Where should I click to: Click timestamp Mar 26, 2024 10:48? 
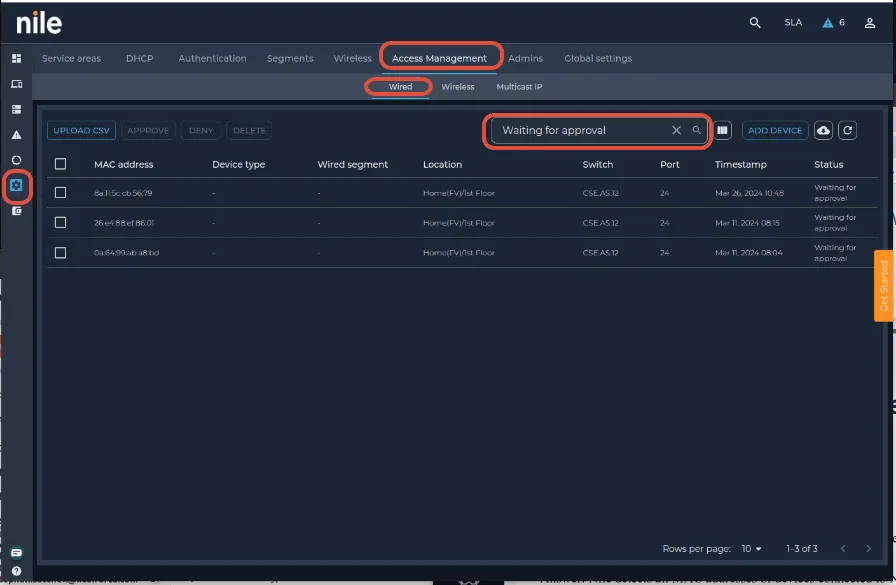click(749, 193)
